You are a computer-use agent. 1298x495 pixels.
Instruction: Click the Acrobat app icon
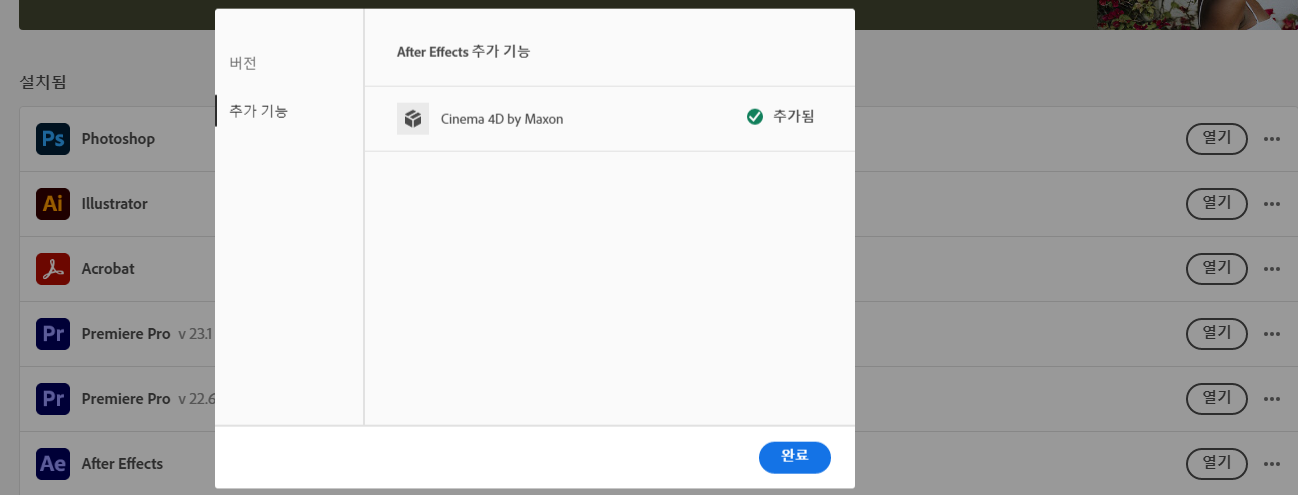click(x=53, y=269)
